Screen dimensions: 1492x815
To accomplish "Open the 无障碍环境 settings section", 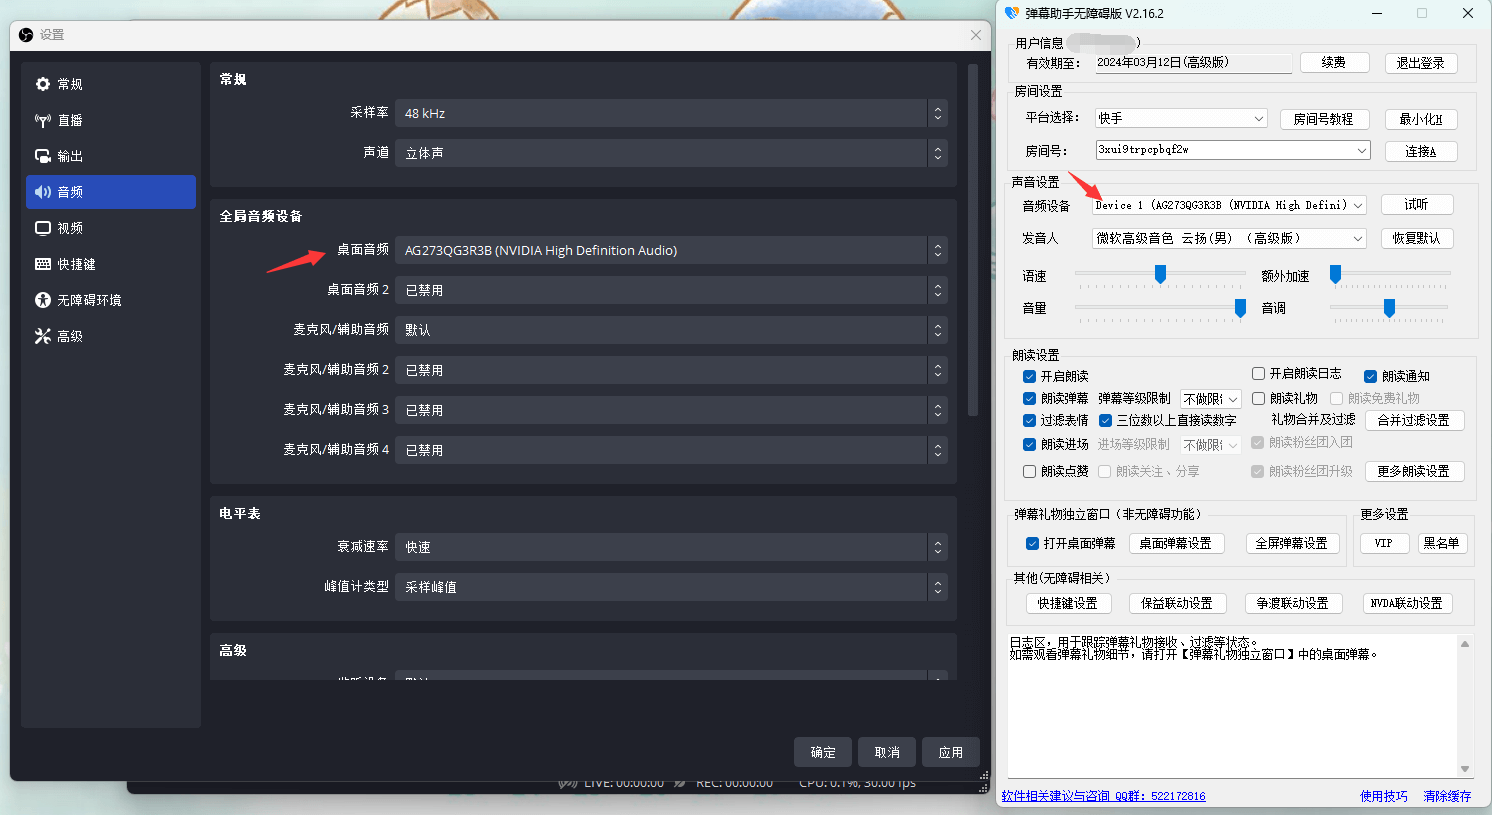I will click(x=110, y=300).
